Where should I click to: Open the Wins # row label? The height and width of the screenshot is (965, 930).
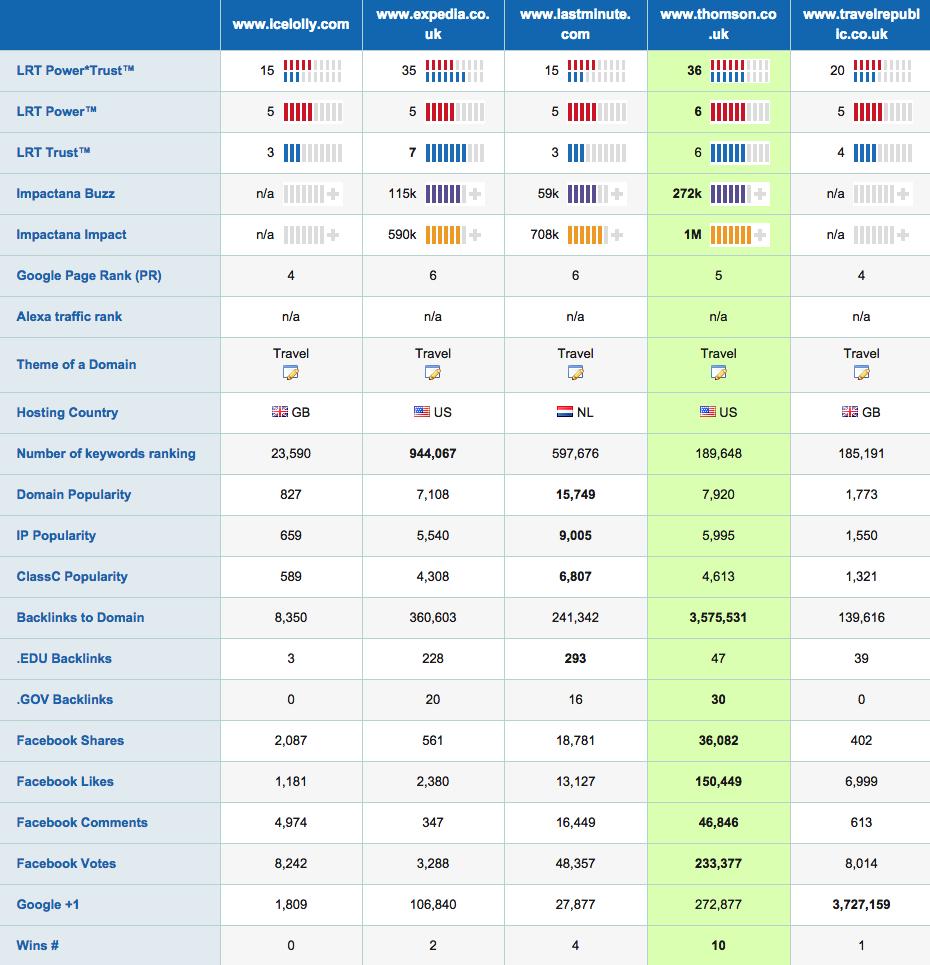click(37, 945)
